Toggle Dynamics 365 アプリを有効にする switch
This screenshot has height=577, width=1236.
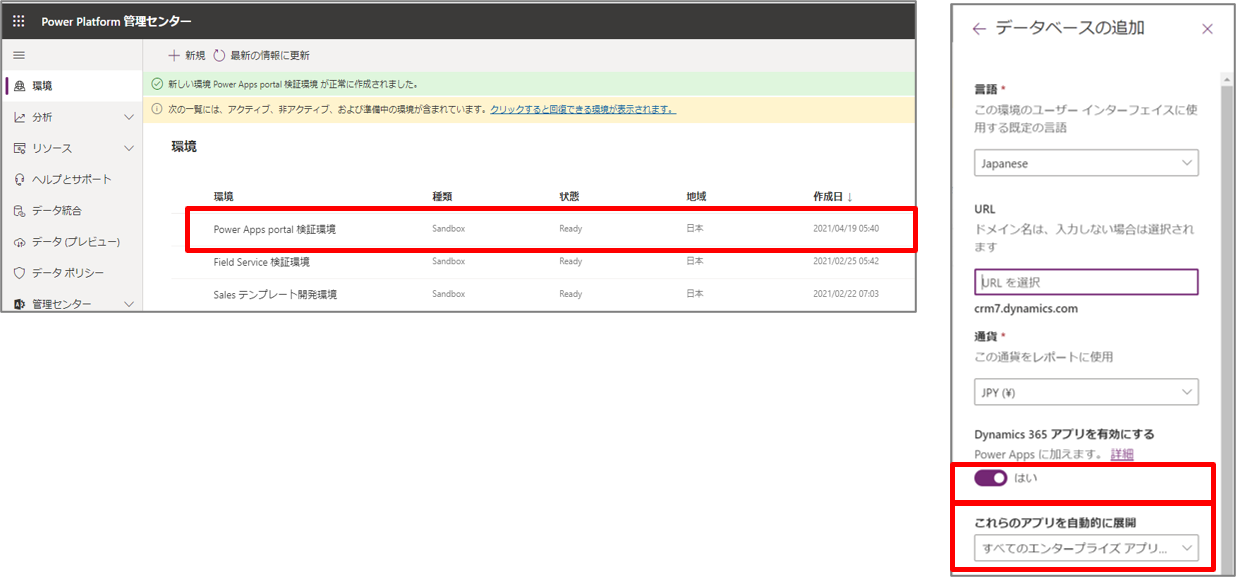pyautogui.click(x=991, y=478)
